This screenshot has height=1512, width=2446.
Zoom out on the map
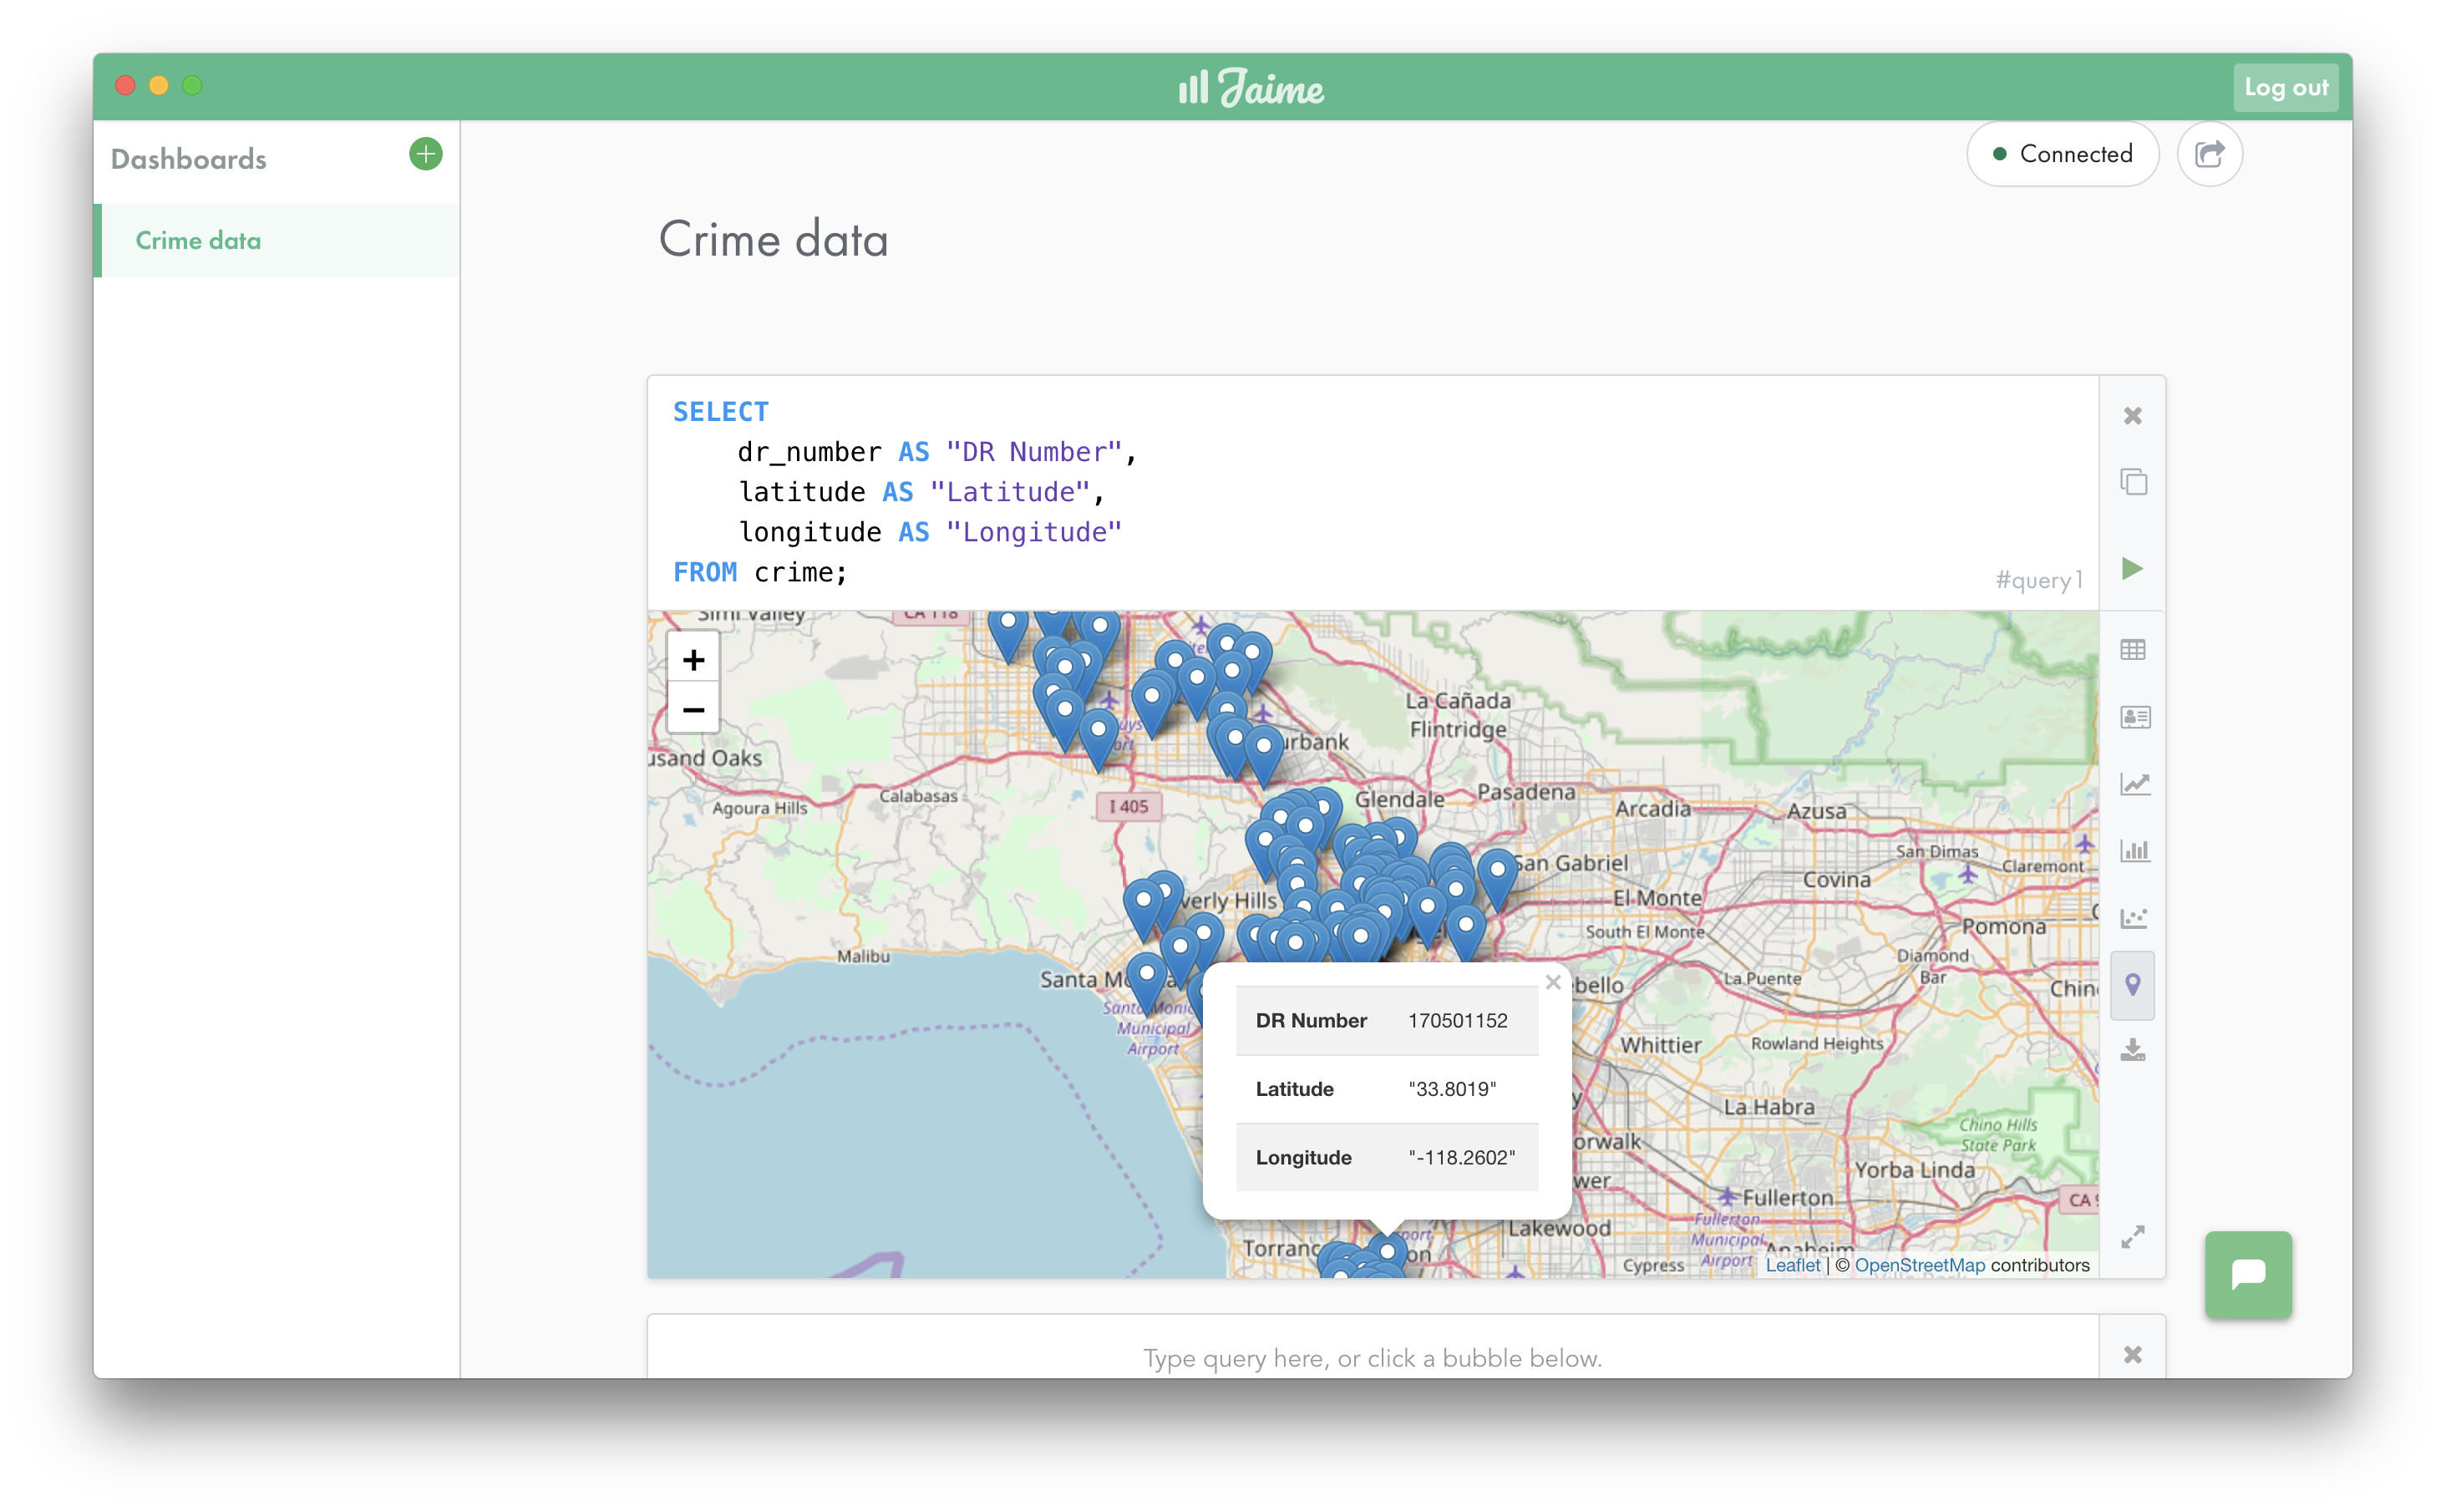coord(693,710)
